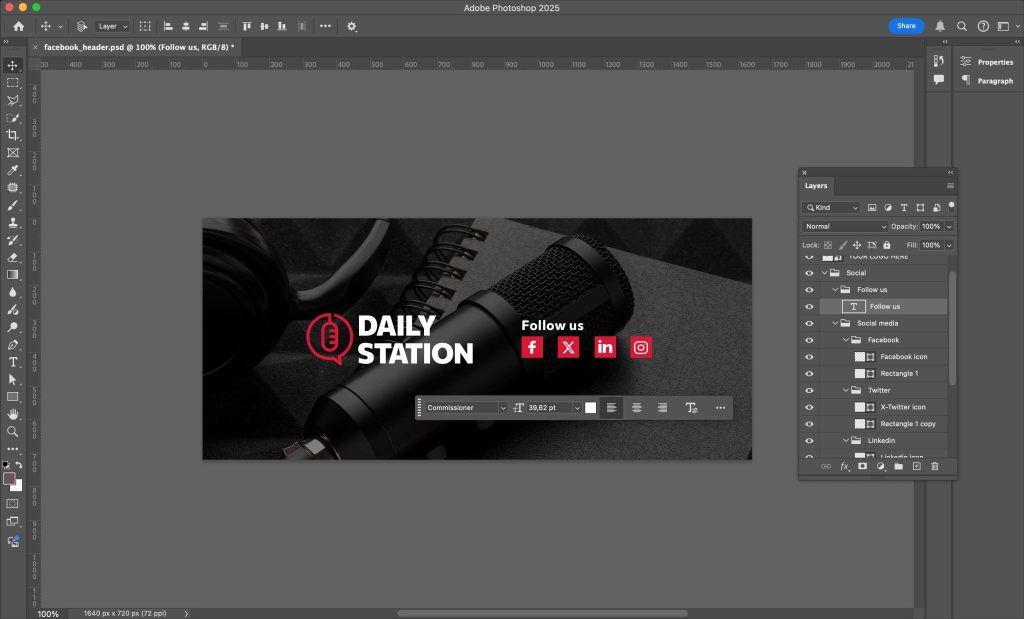The image size is (1024, 619).
Task: Hide the X-Twitter icon layer
Action: pyautogui.click(x=809, y=407)
